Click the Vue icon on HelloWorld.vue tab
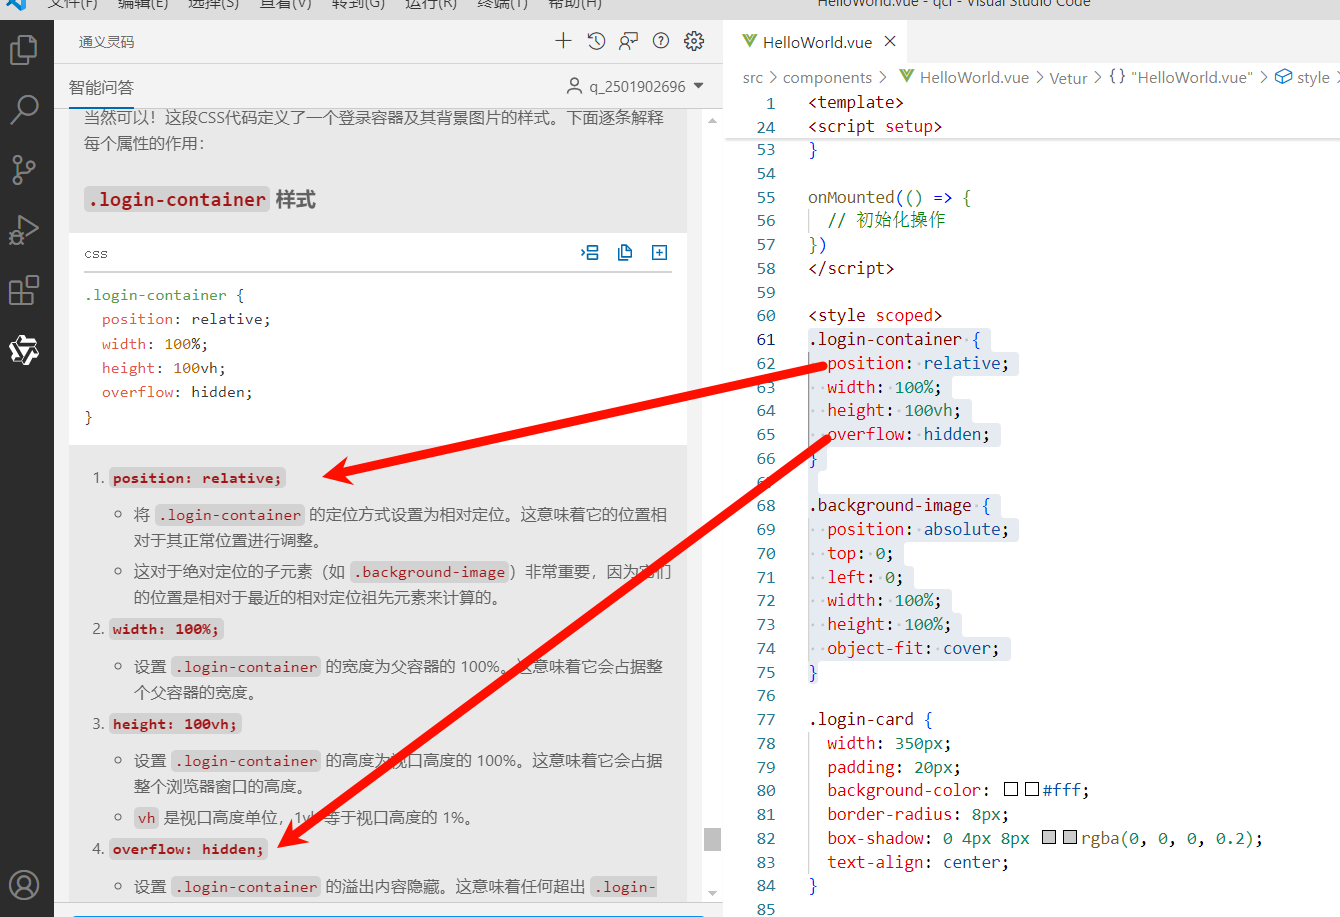This screenshot has height=917, width=1340. 749,41
